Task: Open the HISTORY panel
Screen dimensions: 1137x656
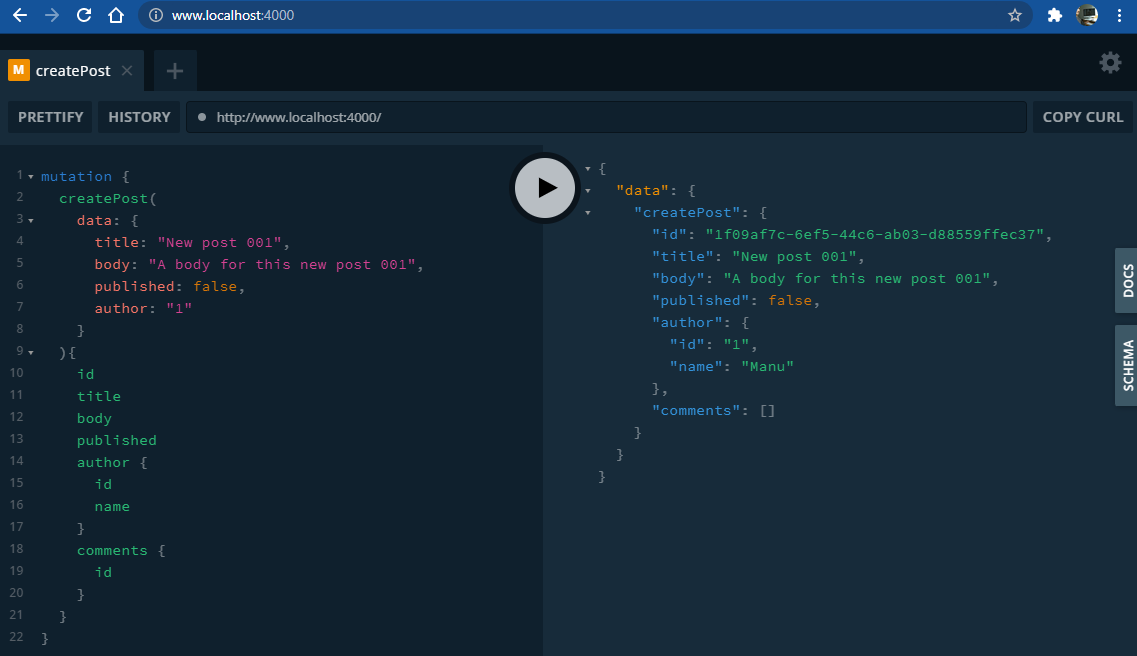Action: point(139,117)
